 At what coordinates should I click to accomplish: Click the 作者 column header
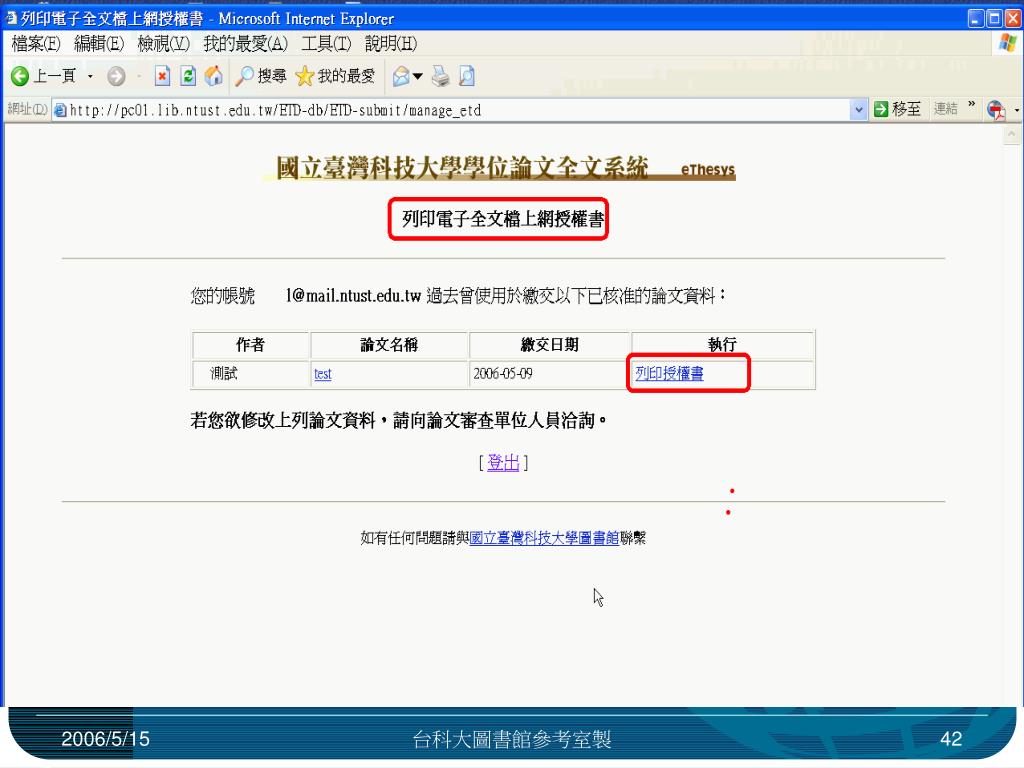250,345
